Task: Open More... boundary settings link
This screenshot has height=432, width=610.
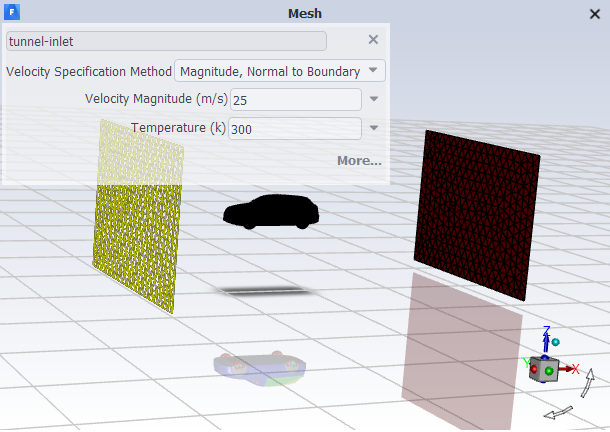Action: [x=359, y=161]
